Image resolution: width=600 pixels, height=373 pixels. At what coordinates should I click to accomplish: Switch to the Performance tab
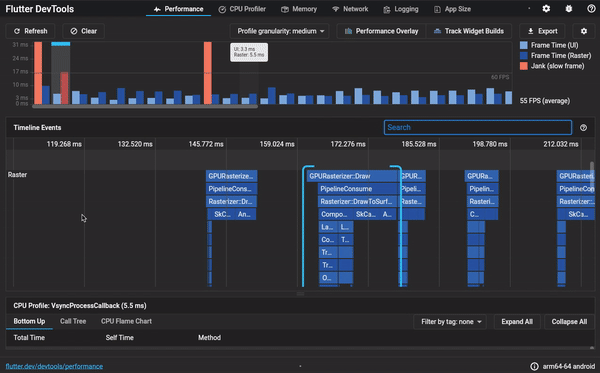click(178, 9)
